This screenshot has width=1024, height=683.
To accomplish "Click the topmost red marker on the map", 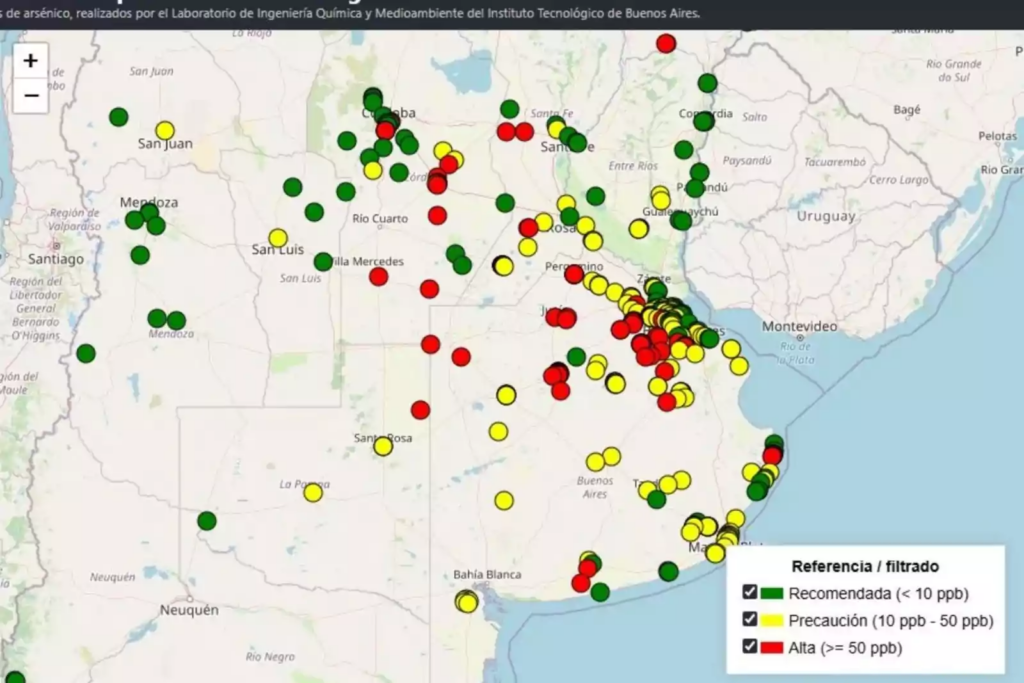I will tap(666, 43).
